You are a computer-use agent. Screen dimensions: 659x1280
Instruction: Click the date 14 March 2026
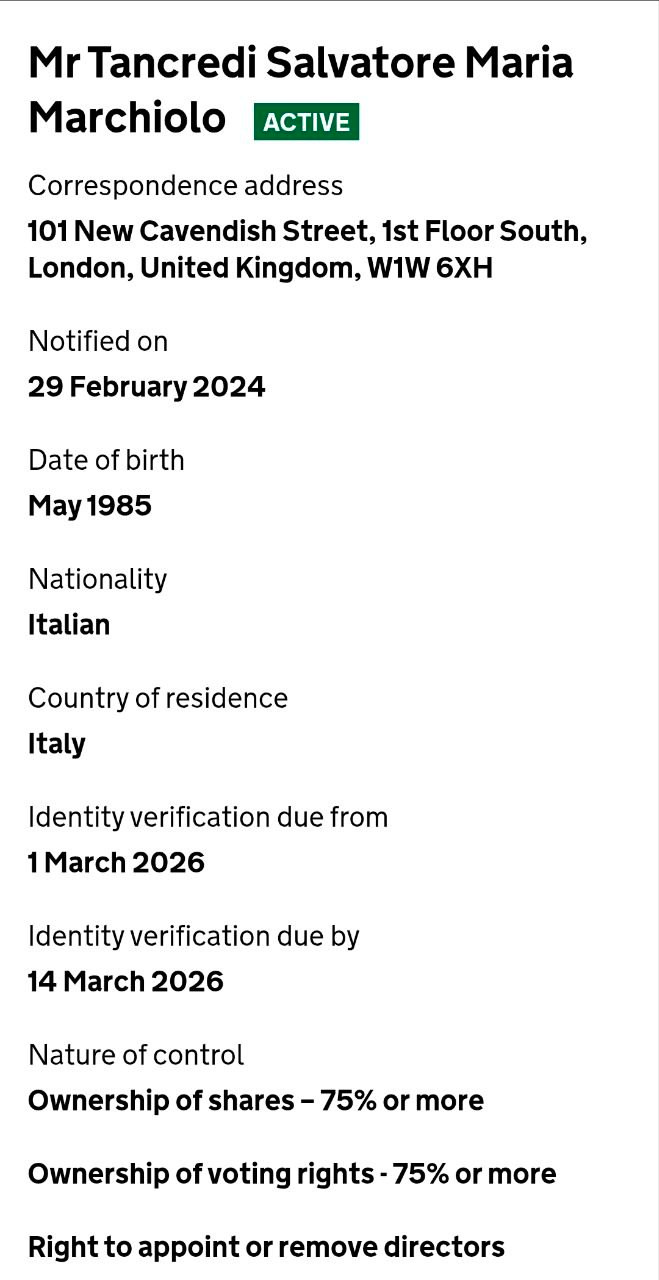tap(126, 982)
